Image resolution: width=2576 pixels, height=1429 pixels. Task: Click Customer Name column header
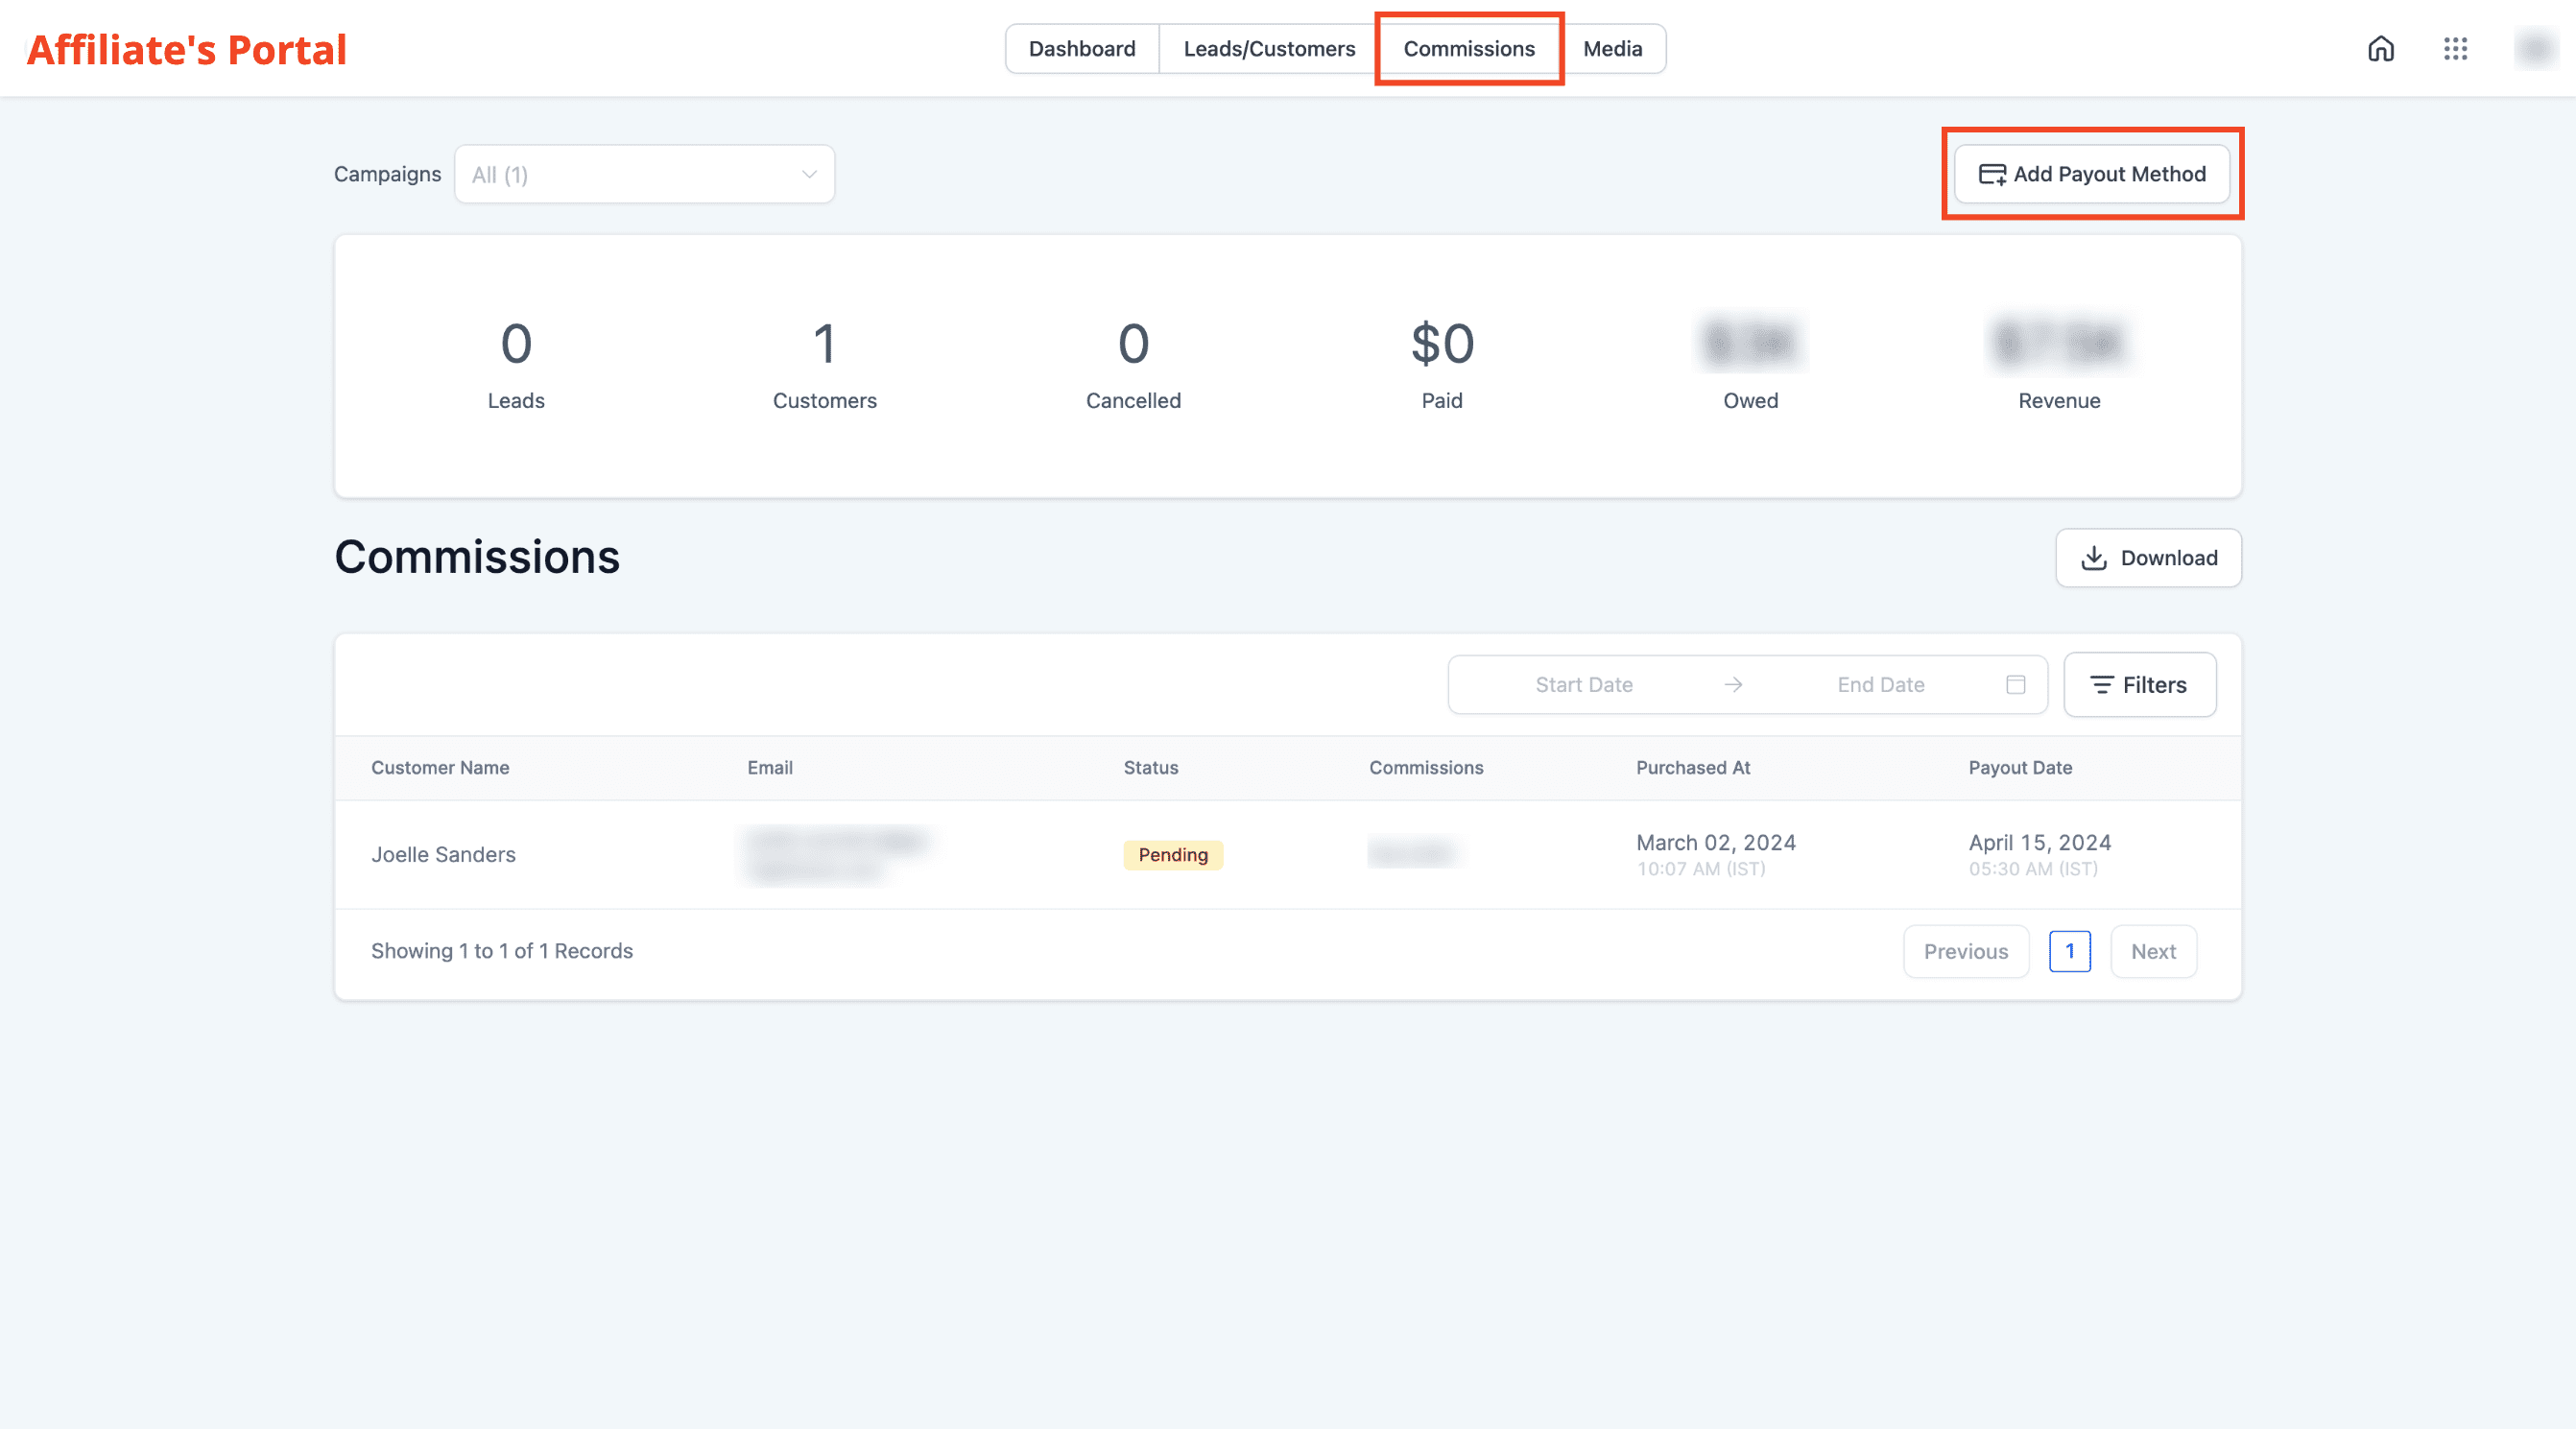click(x=440, y=768)
